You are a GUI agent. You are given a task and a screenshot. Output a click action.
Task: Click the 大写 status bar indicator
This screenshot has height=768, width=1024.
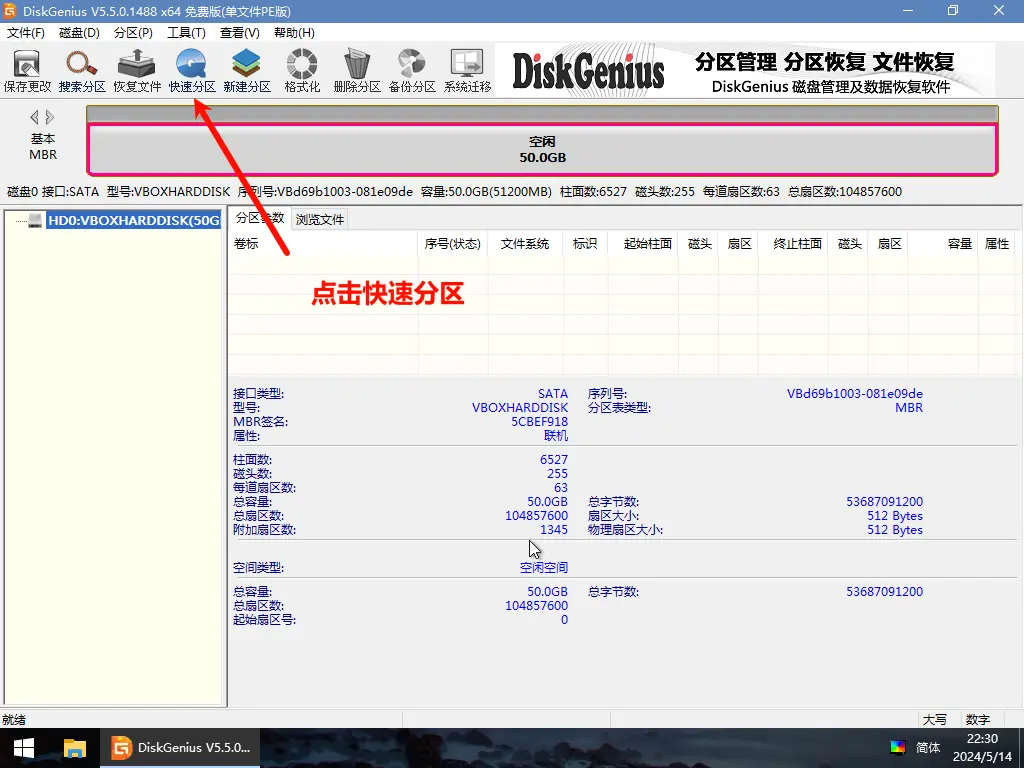pyautogui.click(x=935, y=720)
